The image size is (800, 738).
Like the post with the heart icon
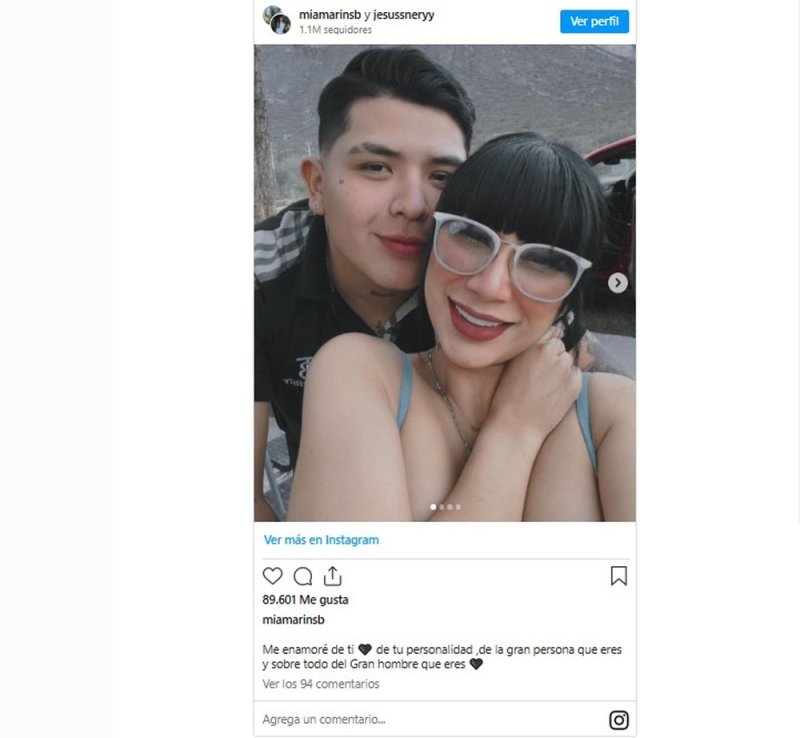point(272,576)
